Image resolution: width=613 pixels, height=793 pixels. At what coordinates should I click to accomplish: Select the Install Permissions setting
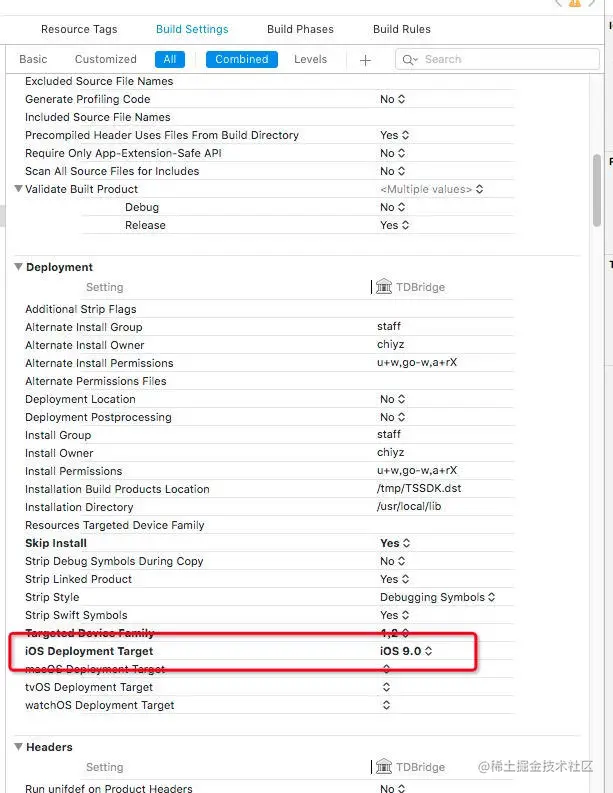click(x=74, y=471)
